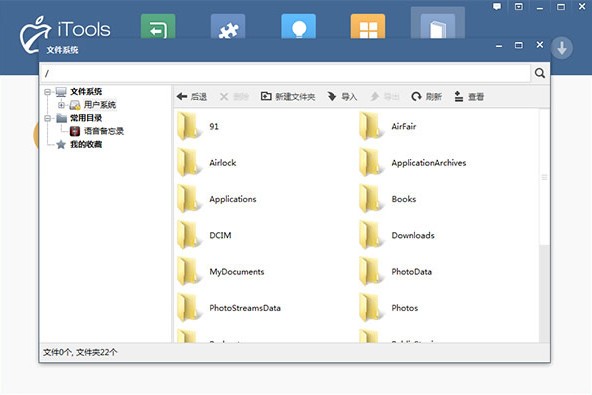Click the disabled delete X button
The height and width of the screenshot is (395, 592).
pos(234,97)
